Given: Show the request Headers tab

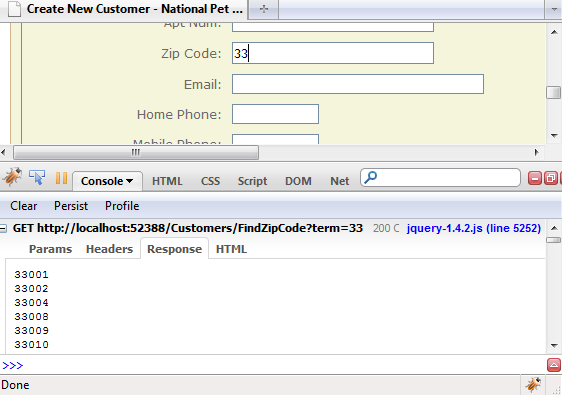Looking at the screenshot, I should (109, 249).
